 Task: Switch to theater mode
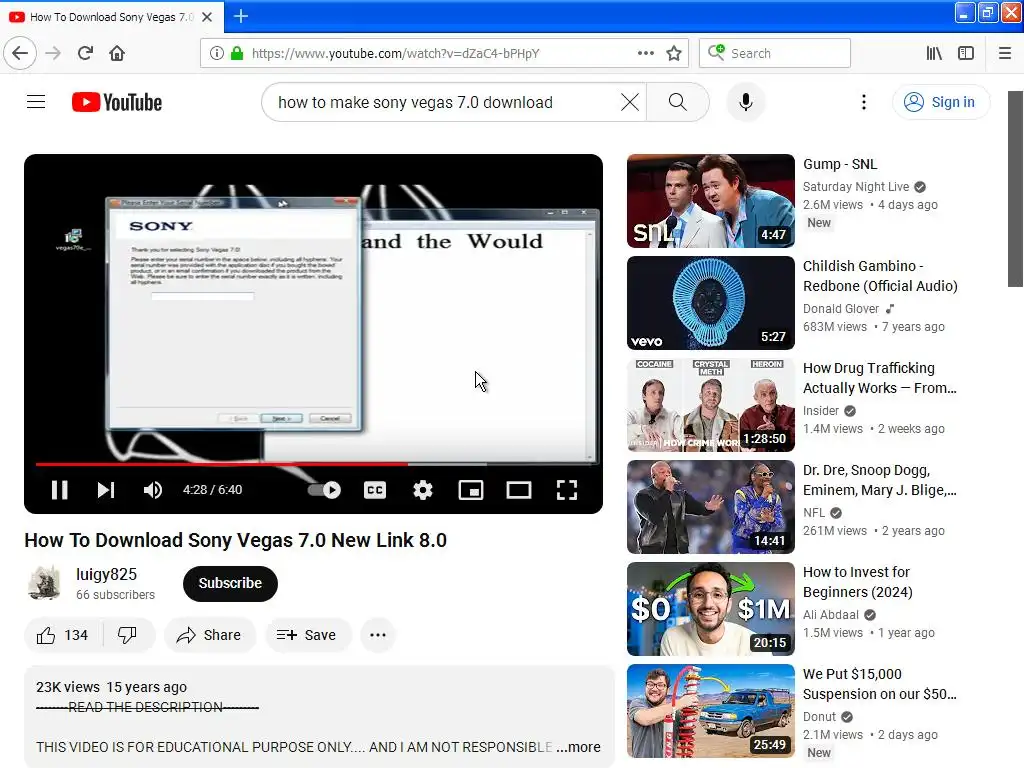tap(519, 490)
